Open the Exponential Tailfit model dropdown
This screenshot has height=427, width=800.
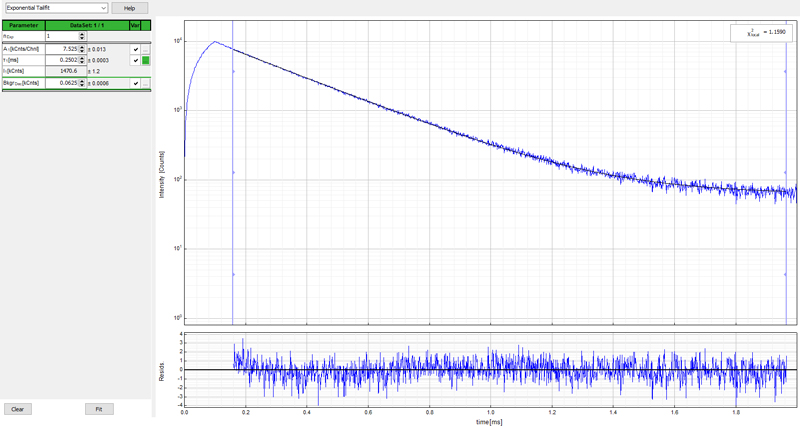(55, 7)
